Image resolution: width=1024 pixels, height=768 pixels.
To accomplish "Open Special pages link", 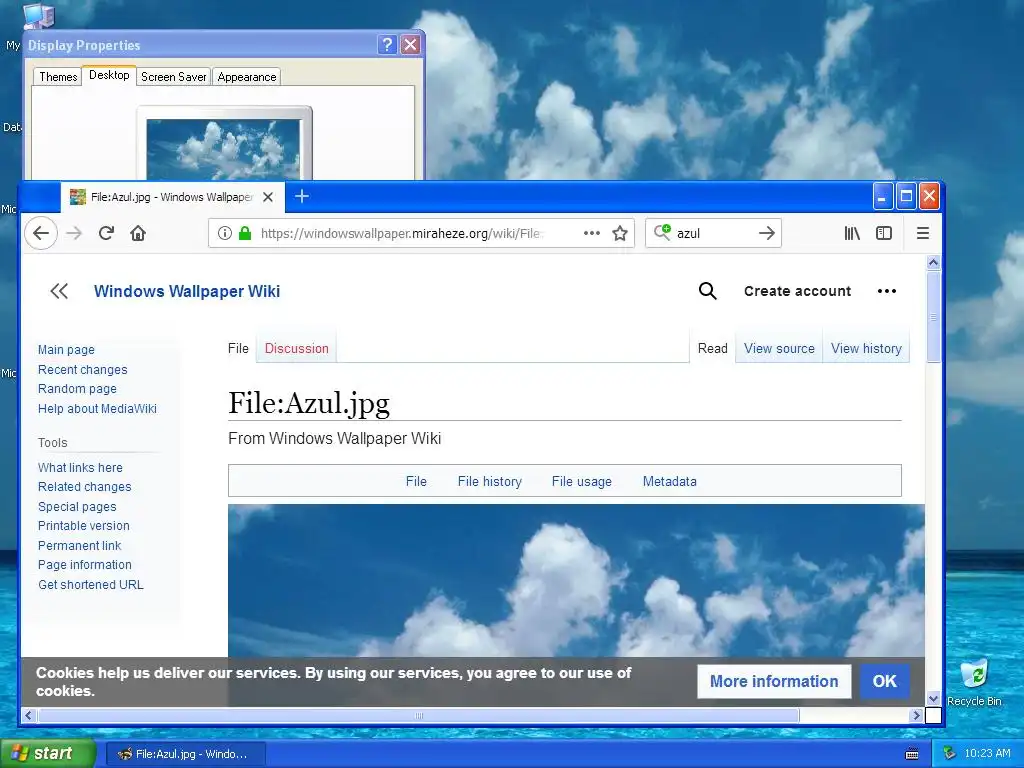I will click(x=77, y=507).
